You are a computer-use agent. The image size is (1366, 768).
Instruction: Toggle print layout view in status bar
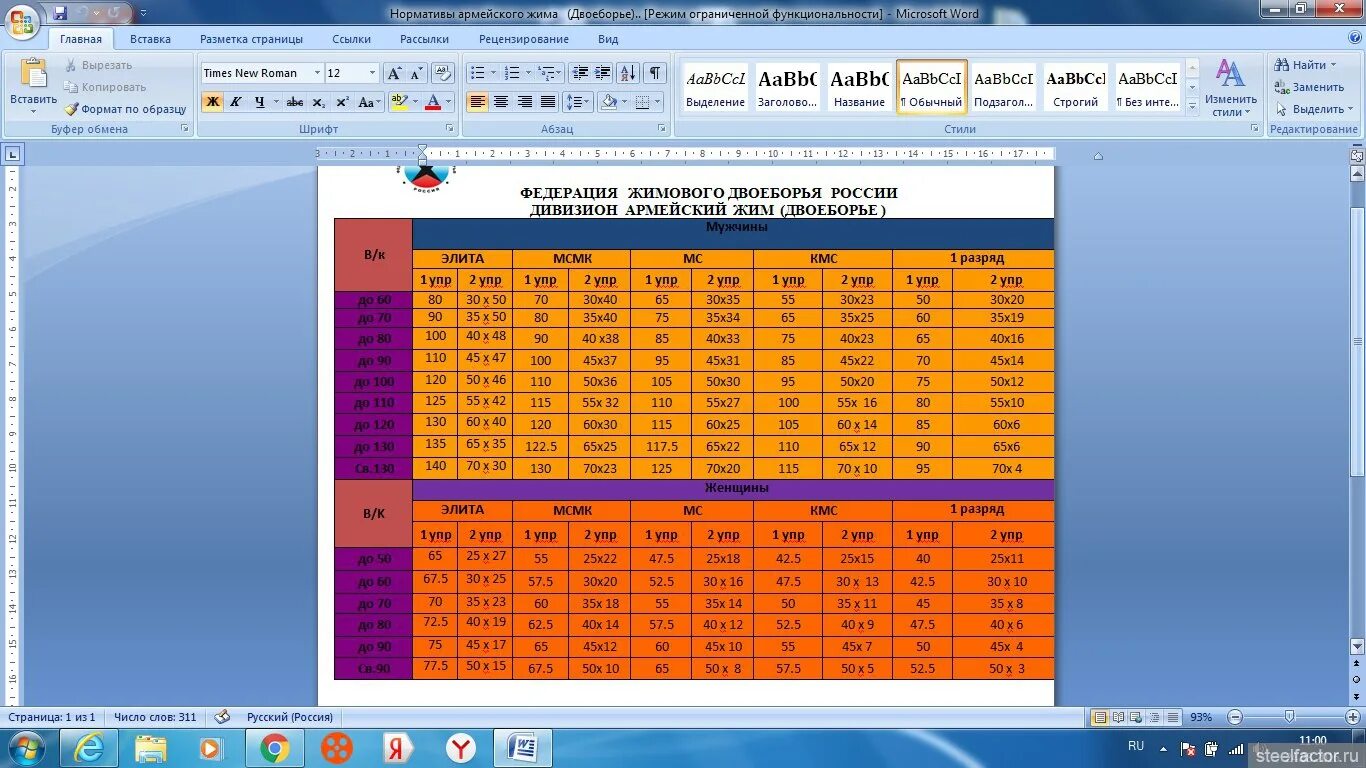[1099, 717]
